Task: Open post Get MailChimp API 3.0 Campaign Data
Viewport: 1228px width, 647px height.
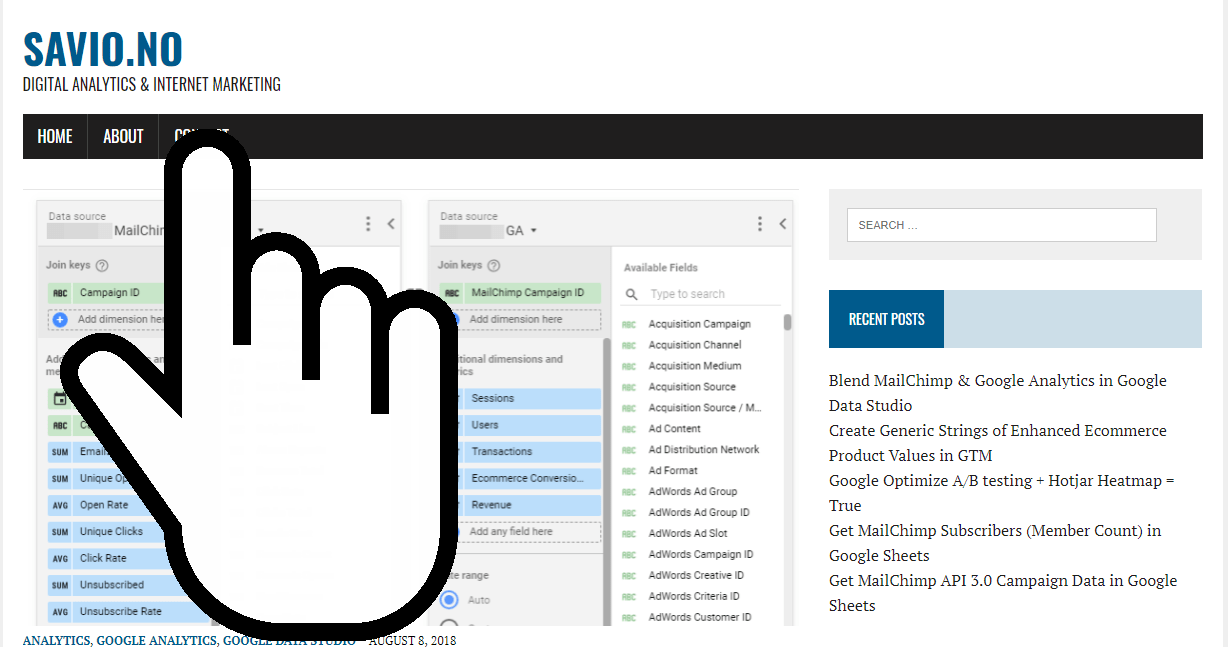Action: point(1003,593)
